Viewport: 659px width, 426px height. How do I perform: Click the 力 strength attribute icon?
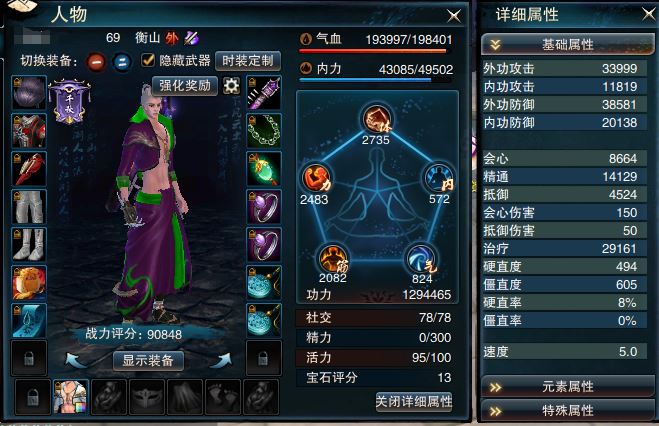pos(316,178)
